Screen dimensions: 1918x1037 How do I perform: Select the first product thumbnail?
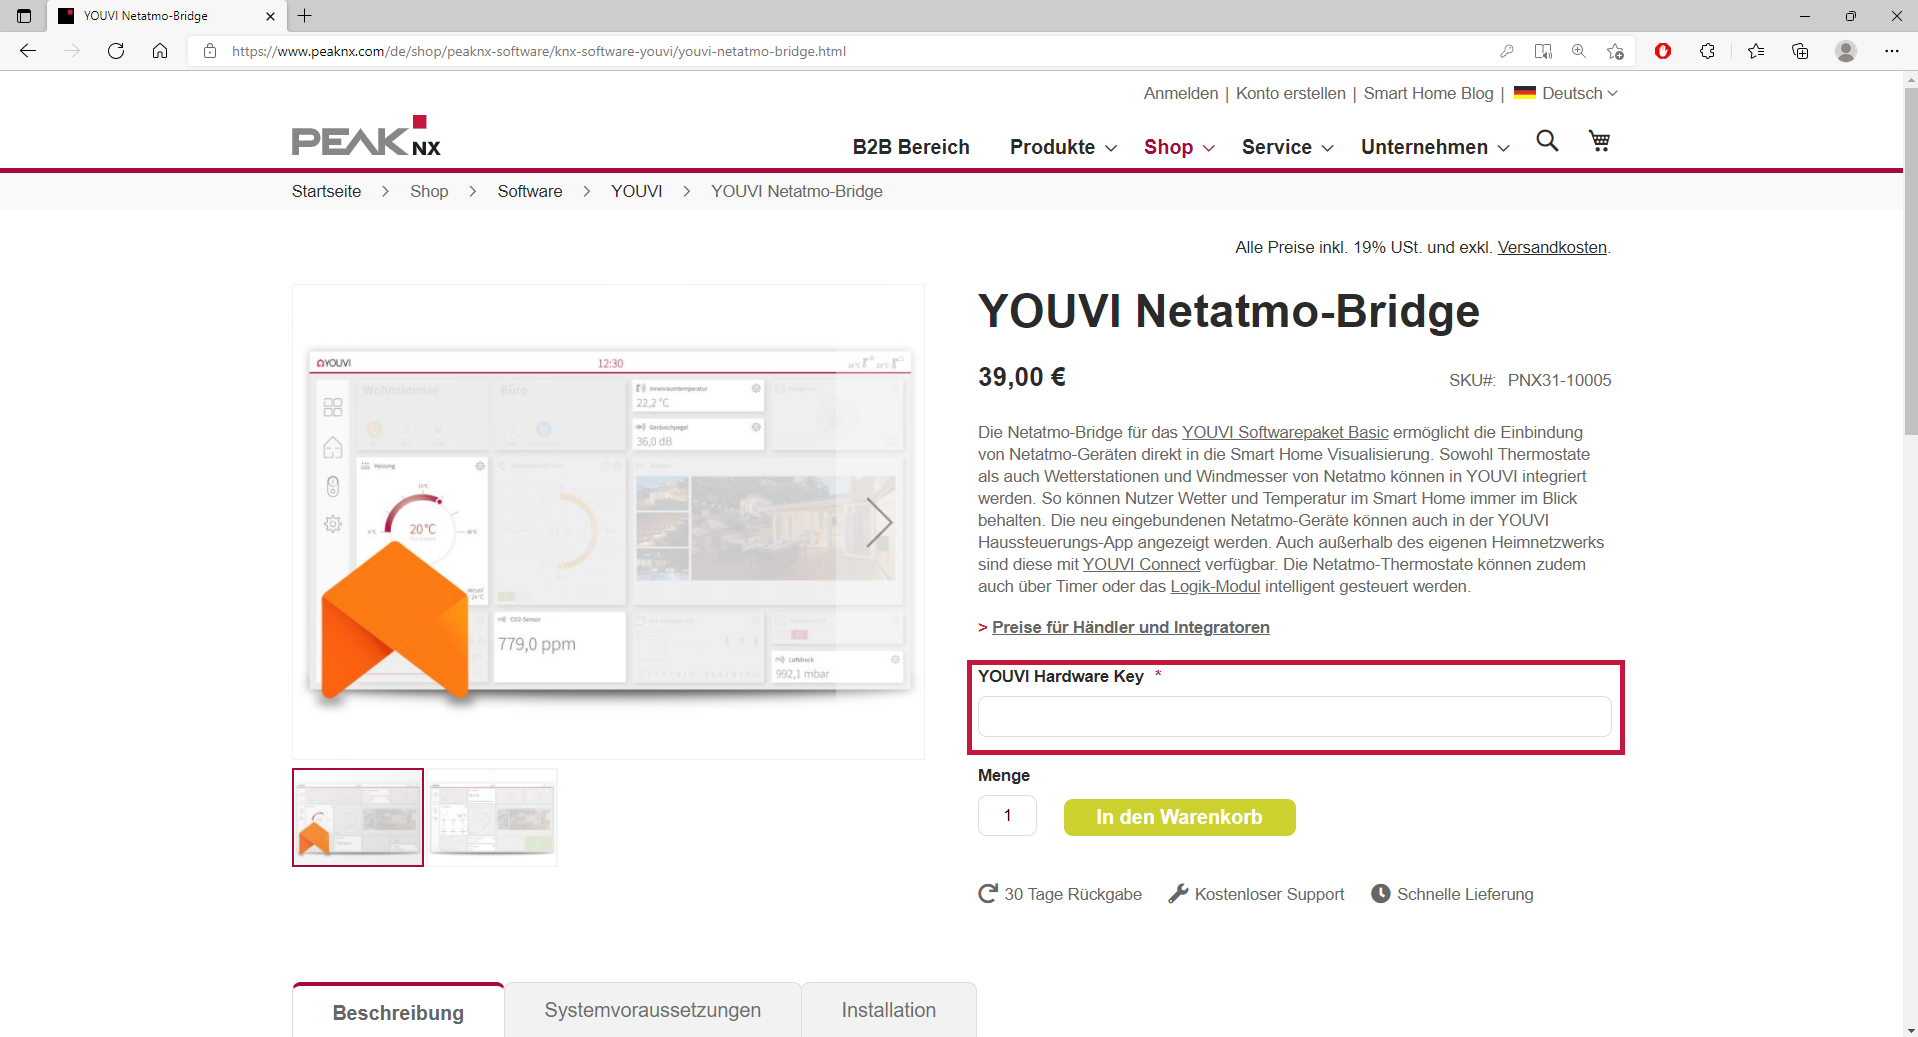pyautogui.click(x=358, y=817)
